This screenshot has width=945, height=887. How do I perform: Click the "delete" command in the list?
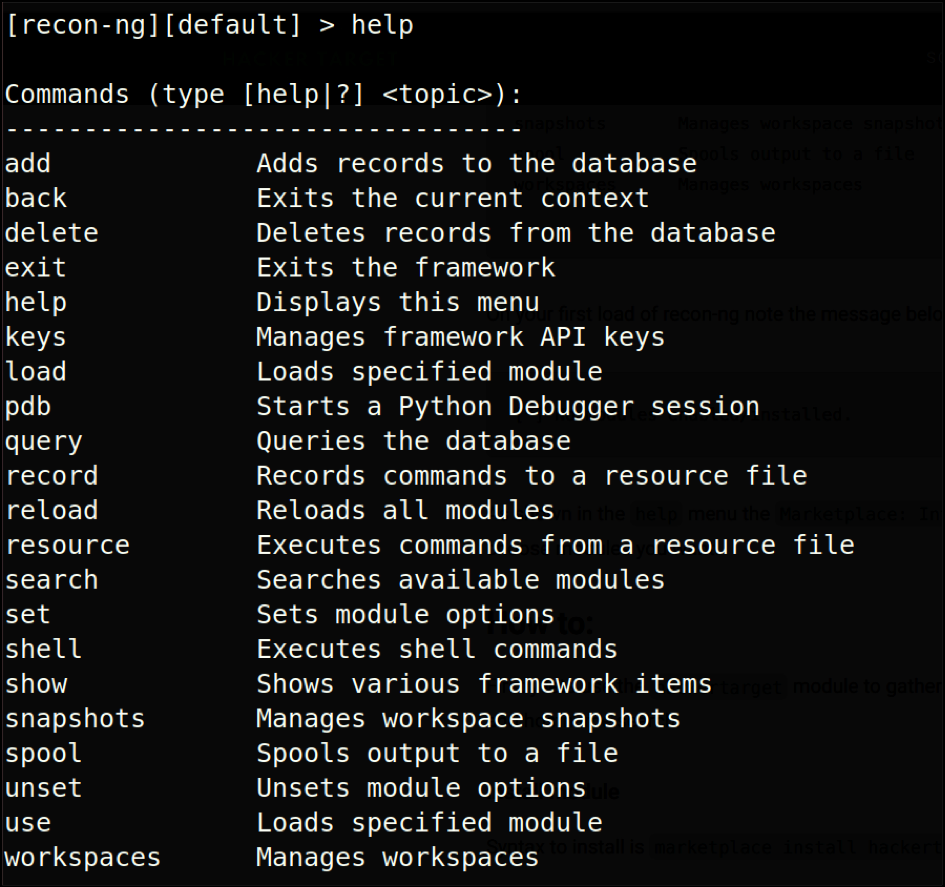(x=52, y=233)
